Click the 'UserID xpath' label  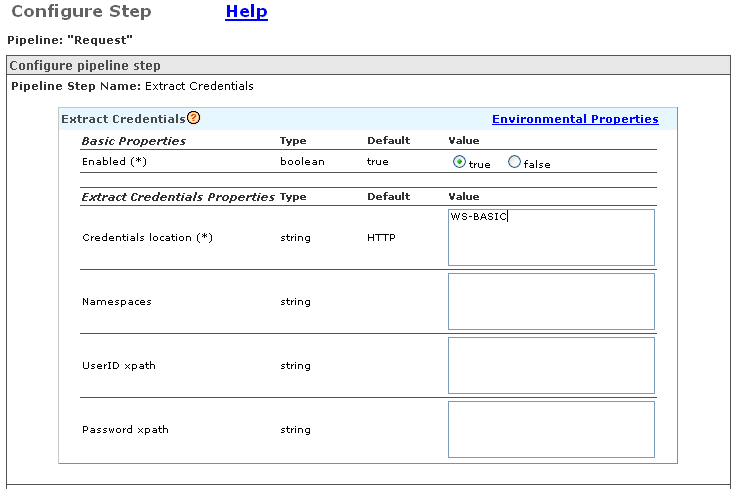click(118, 366)
